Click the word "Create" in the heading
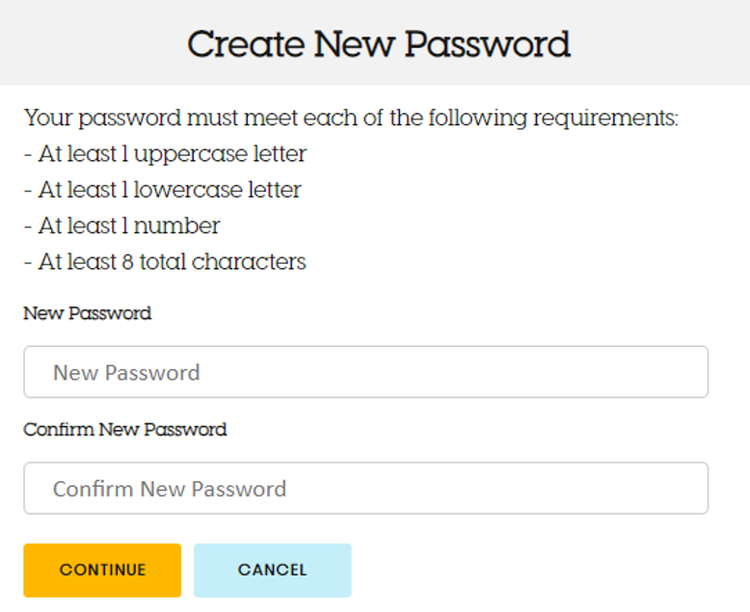This screenshot has height=612, width=750. coord(245,44)
